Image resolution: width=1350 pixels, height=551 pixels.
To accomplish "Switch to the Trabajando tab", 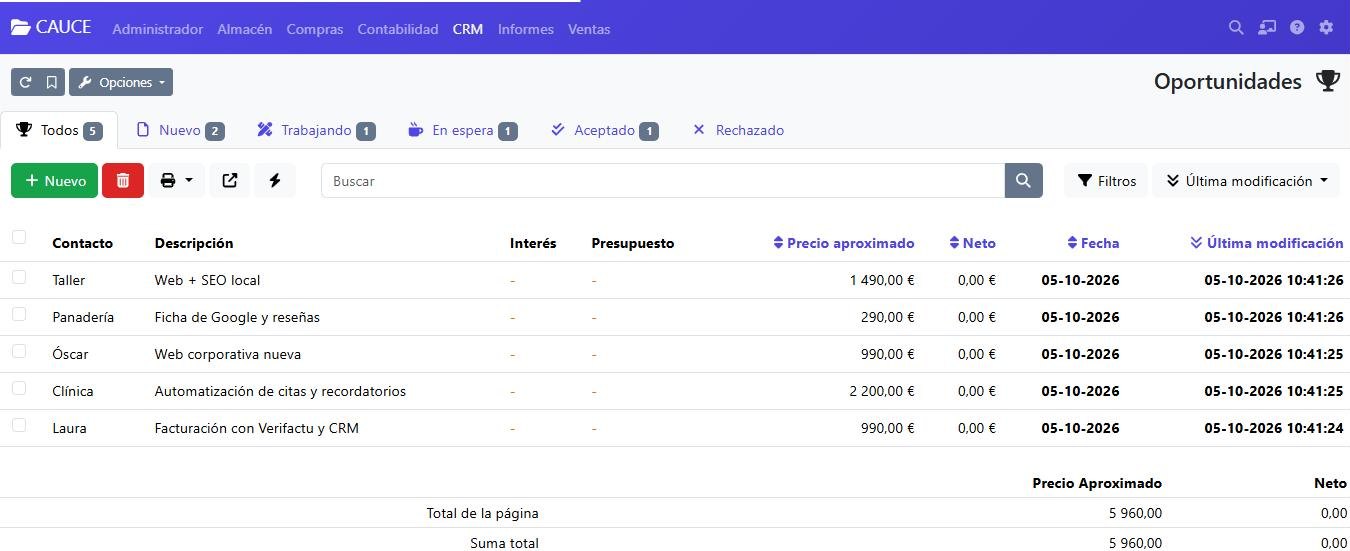I will (316, 130).
